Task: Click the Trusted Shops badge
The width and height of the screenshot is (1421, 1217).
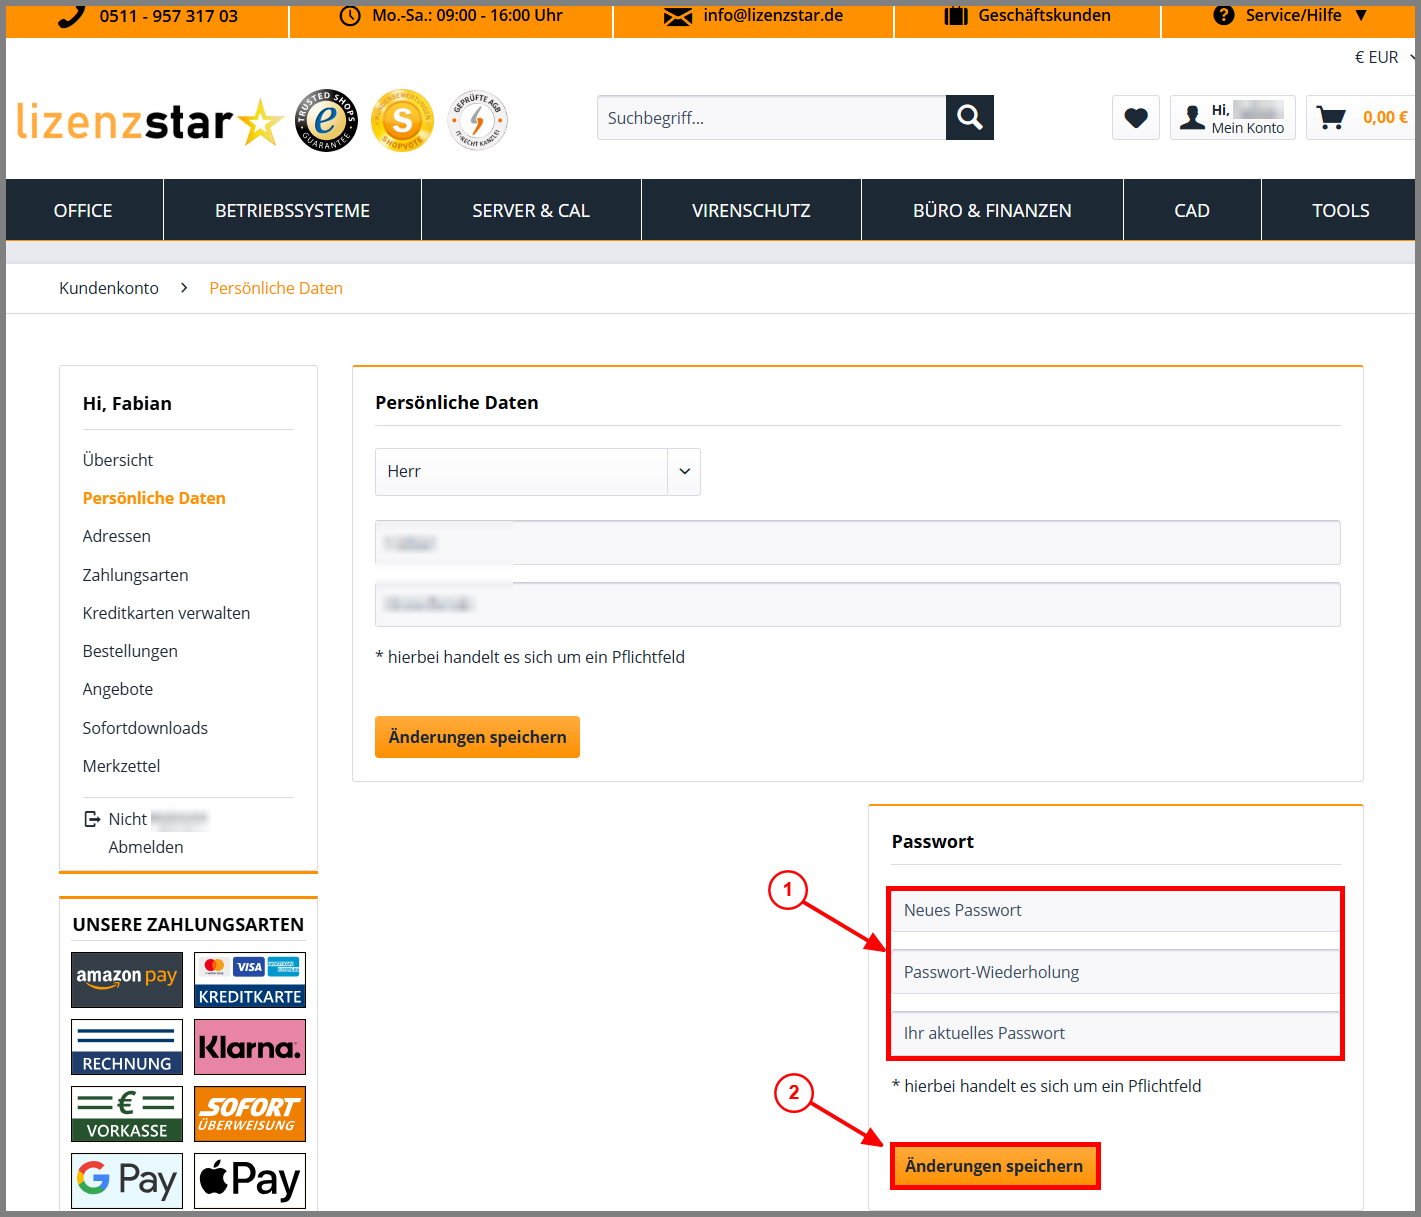Action: coord(326,120)
